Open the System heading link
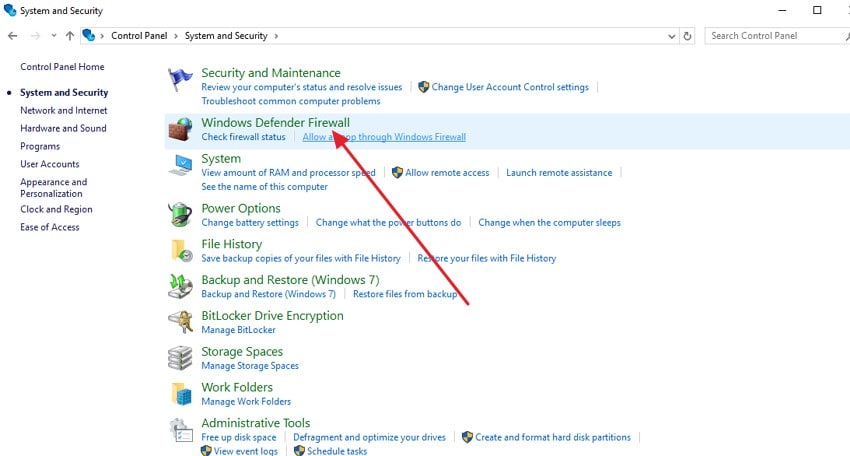The height and width of the screenshot is (456, 850). pyautogui.click(x=221, y=158)
